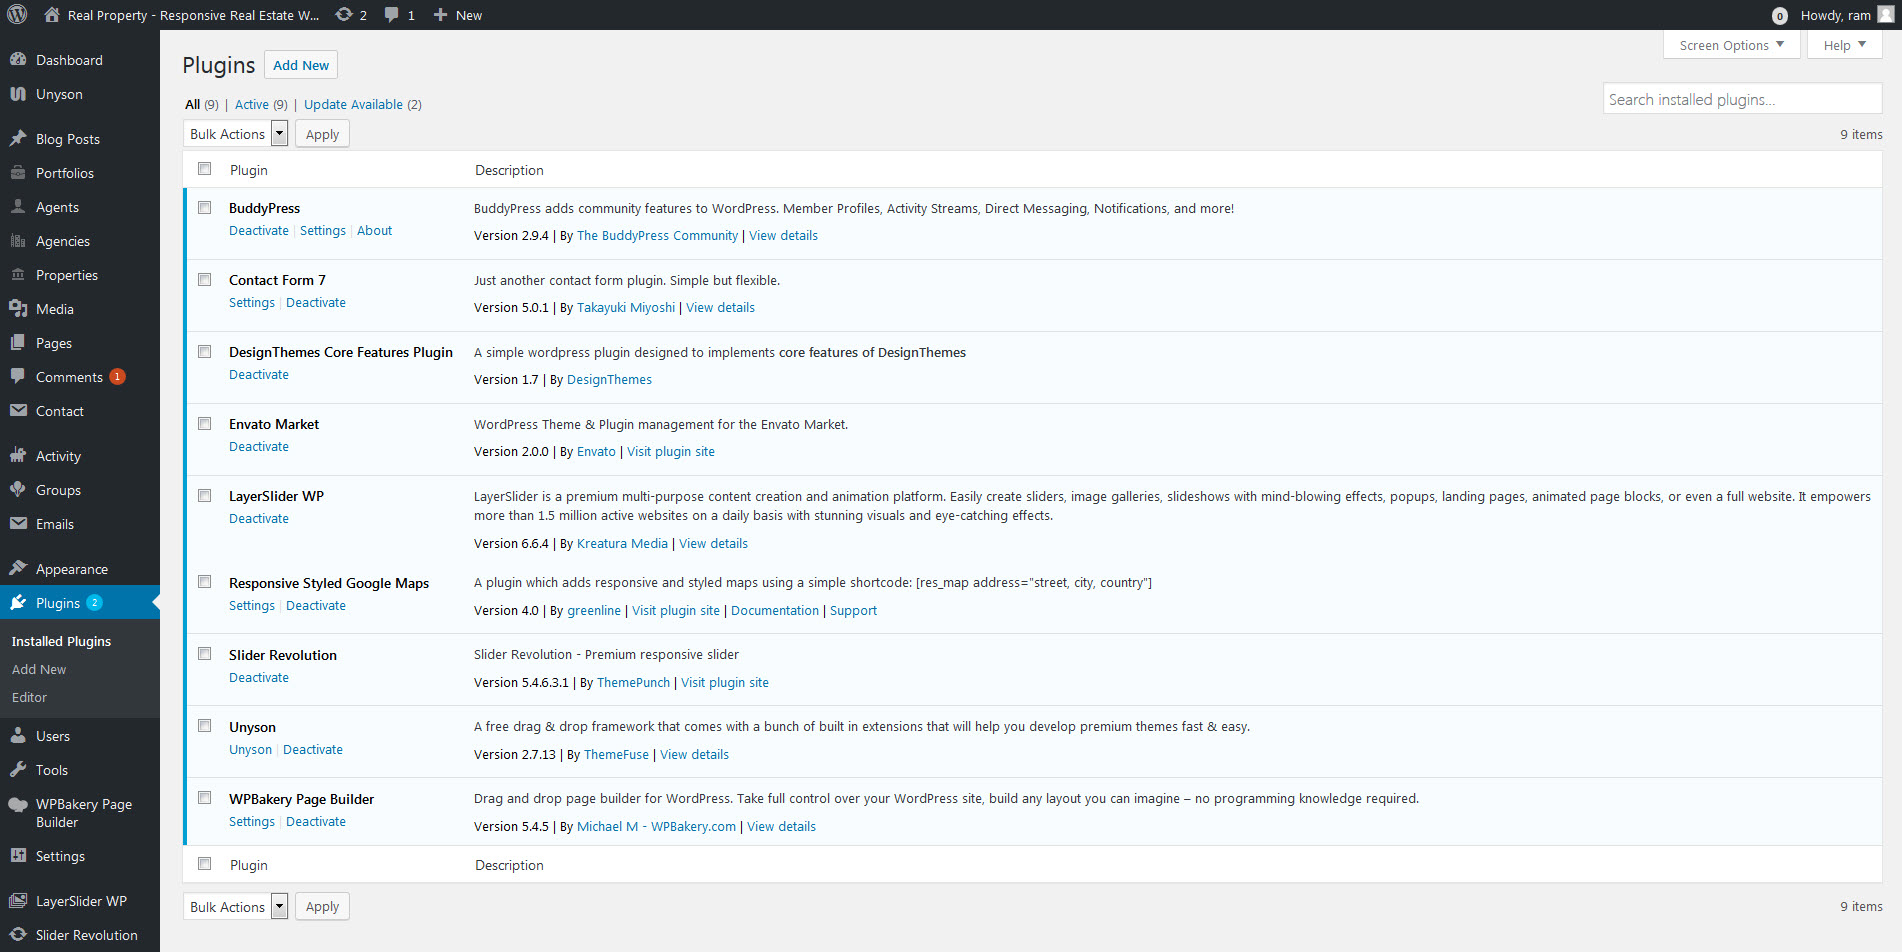Image resolution: width=1902 pixels, height=952 pixels.
Task: Click the Dashboard icon in sidebar
Action: pyautogui.click(x=18, y=60)
